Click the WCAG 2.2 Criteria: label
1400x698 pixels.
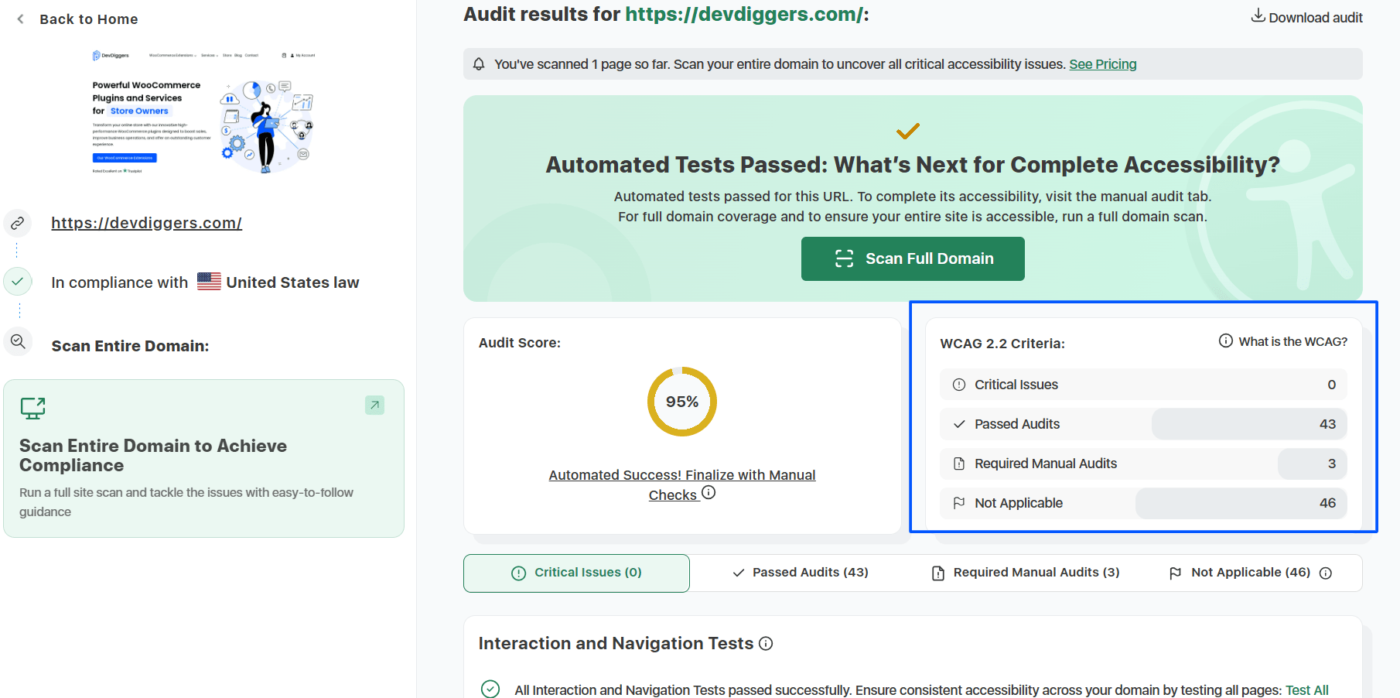[x=1002, y=343]
